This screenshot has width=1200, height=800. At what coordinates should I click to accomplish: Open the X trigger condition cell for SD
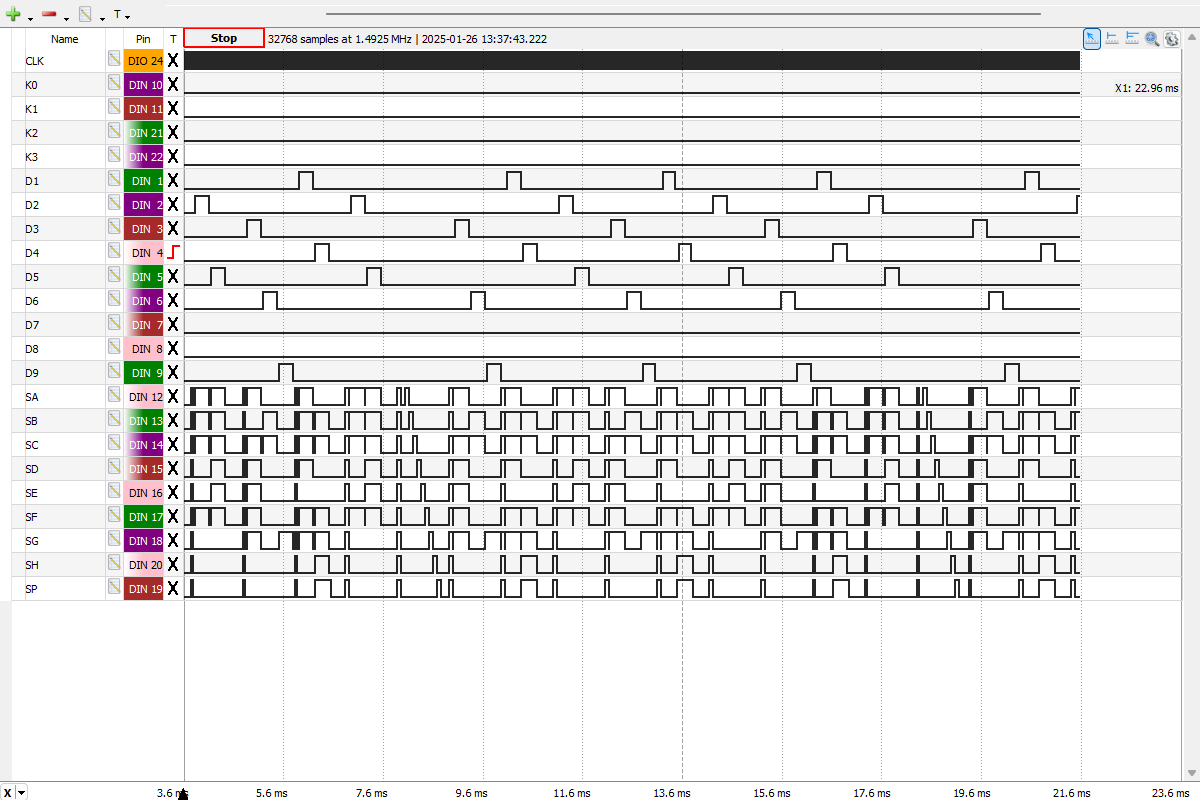pos(173,468)
